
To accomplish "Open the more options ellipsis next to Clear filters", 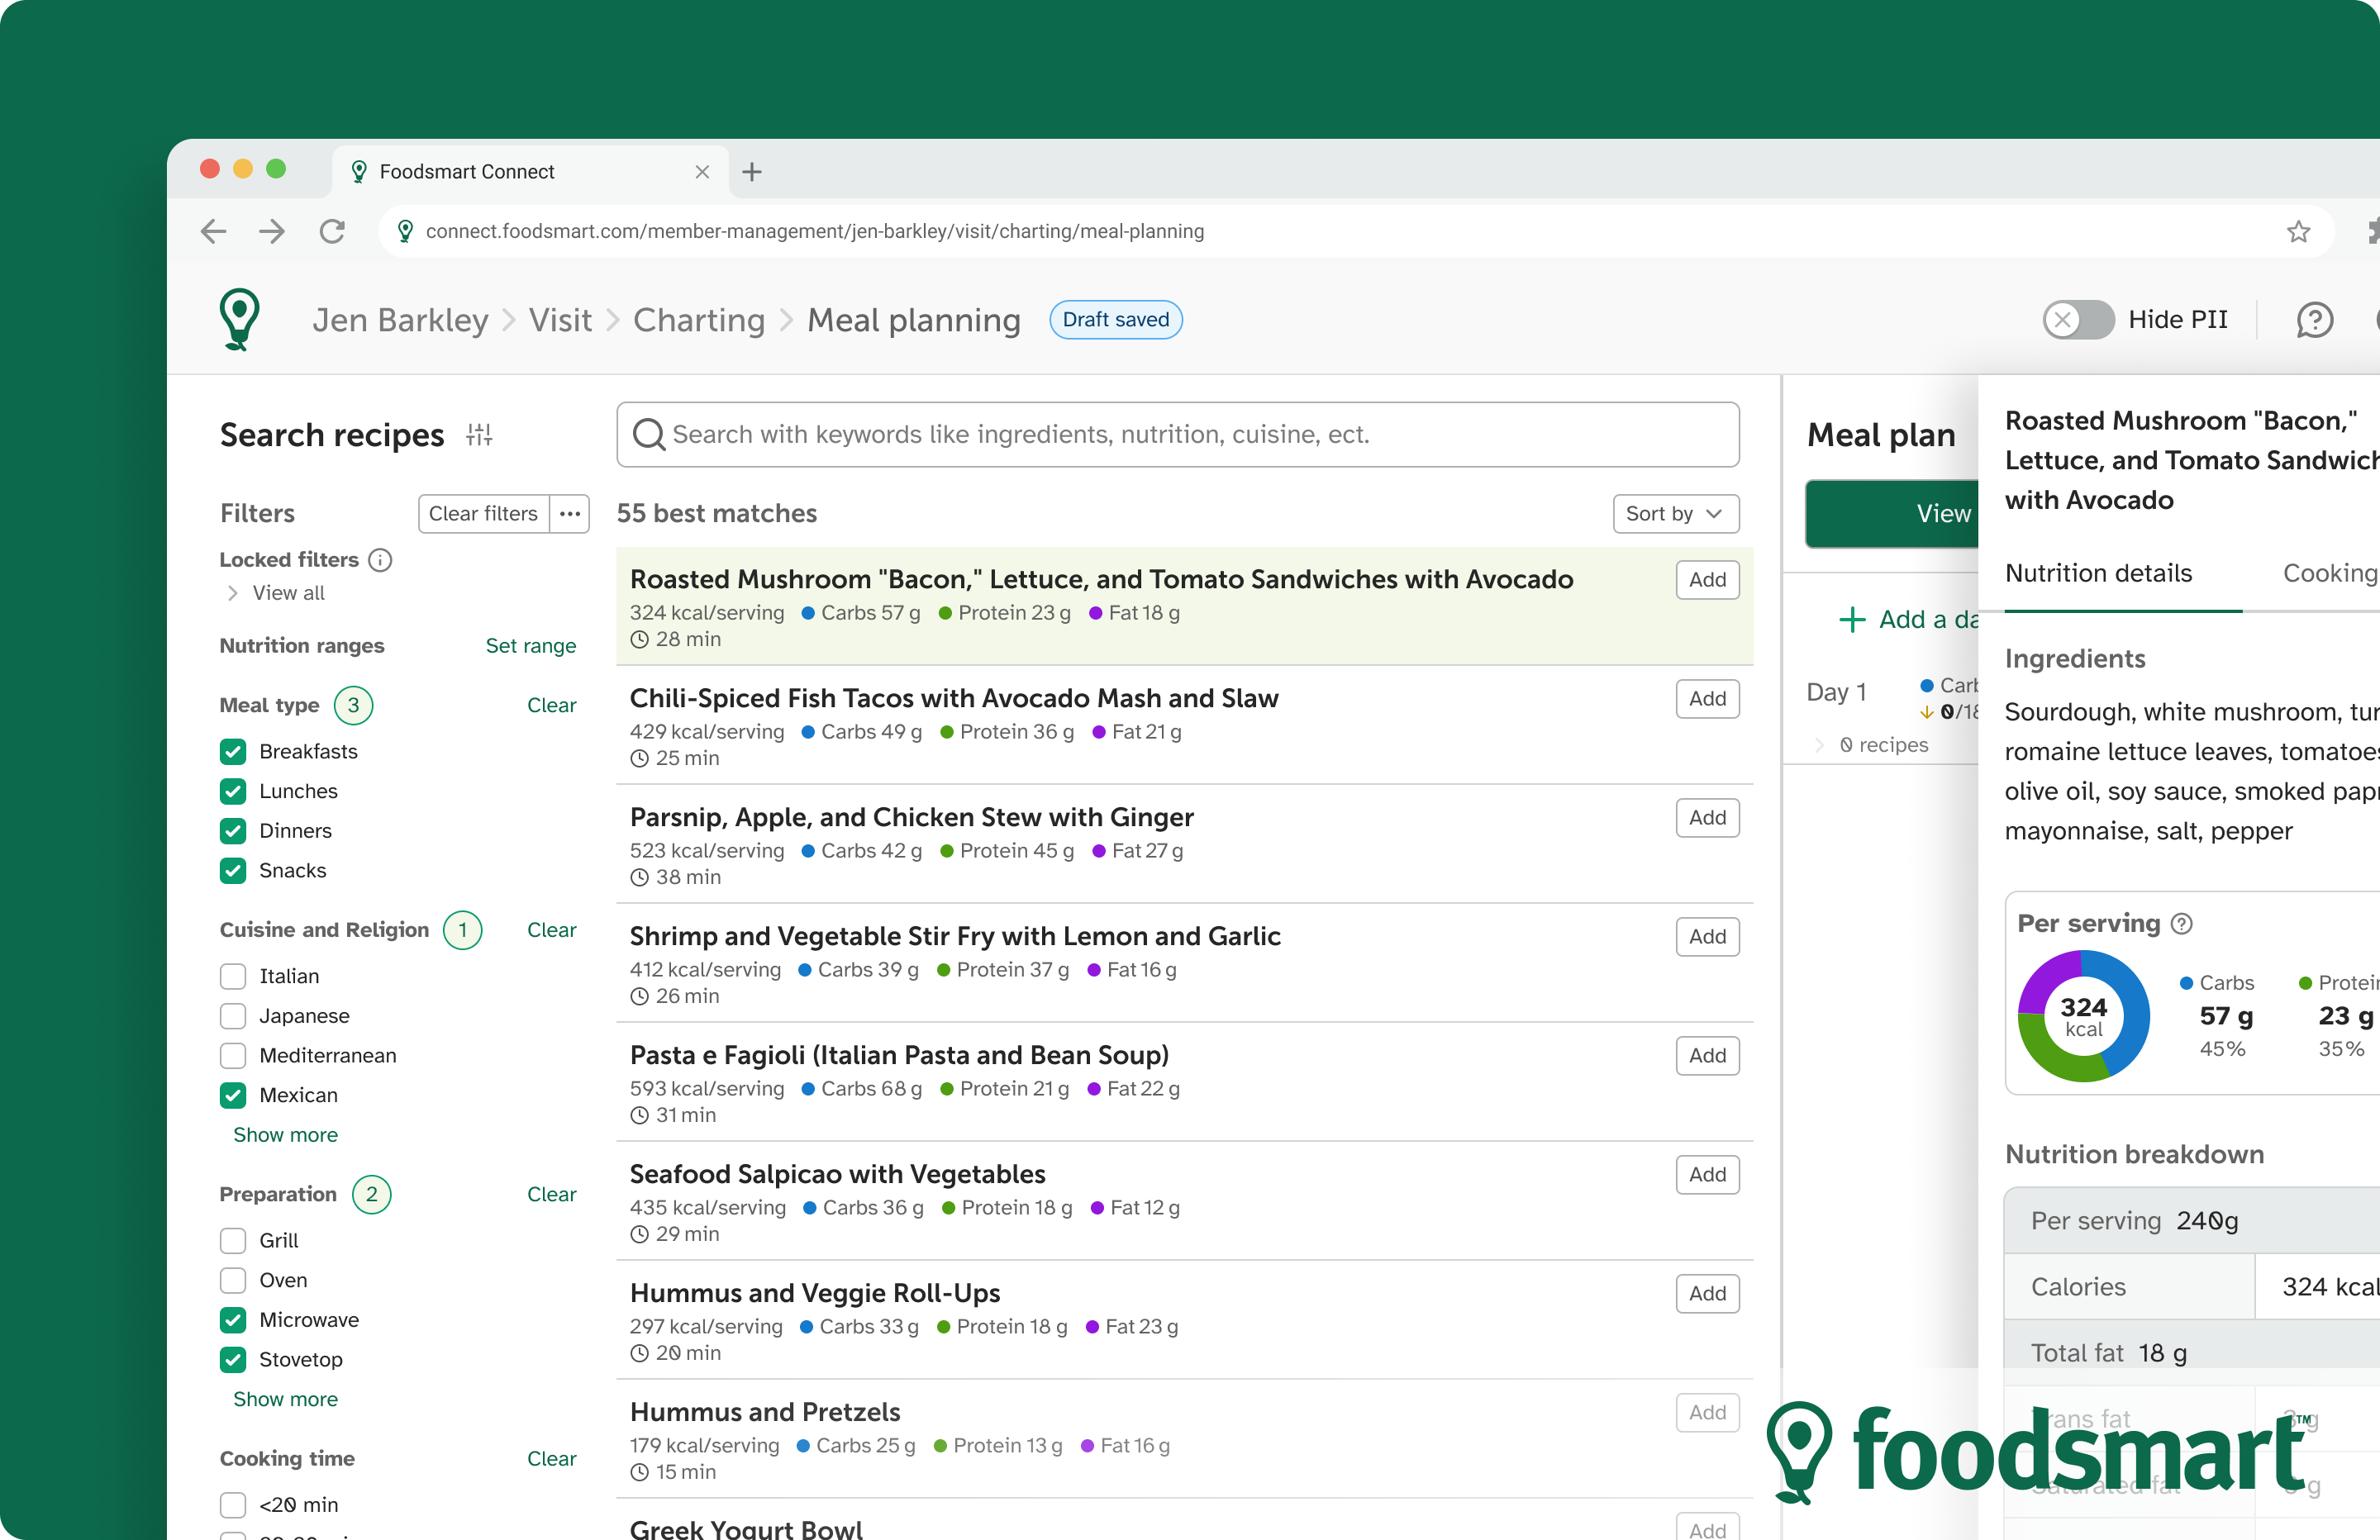I will click(570, 514).
